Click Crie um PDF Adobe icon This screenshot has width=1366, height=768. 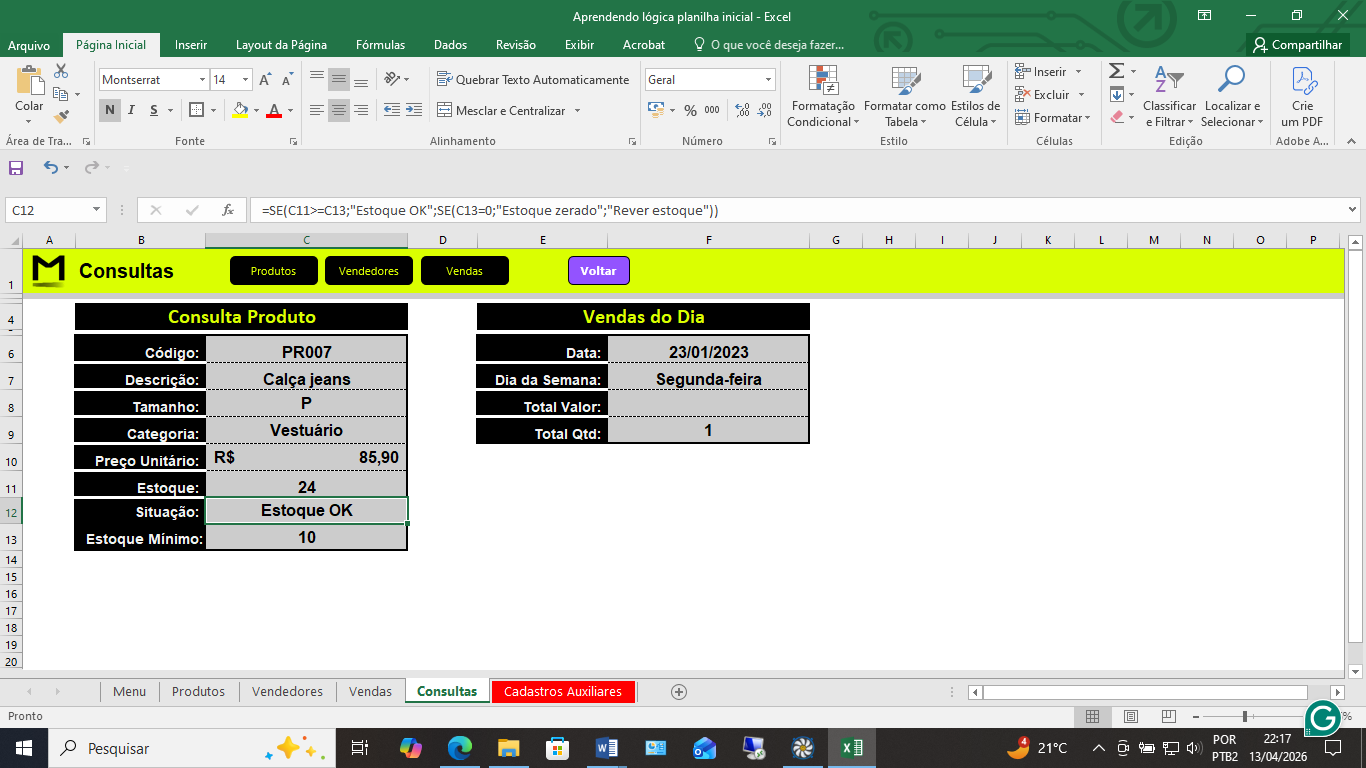click(x=1302, y=97)
